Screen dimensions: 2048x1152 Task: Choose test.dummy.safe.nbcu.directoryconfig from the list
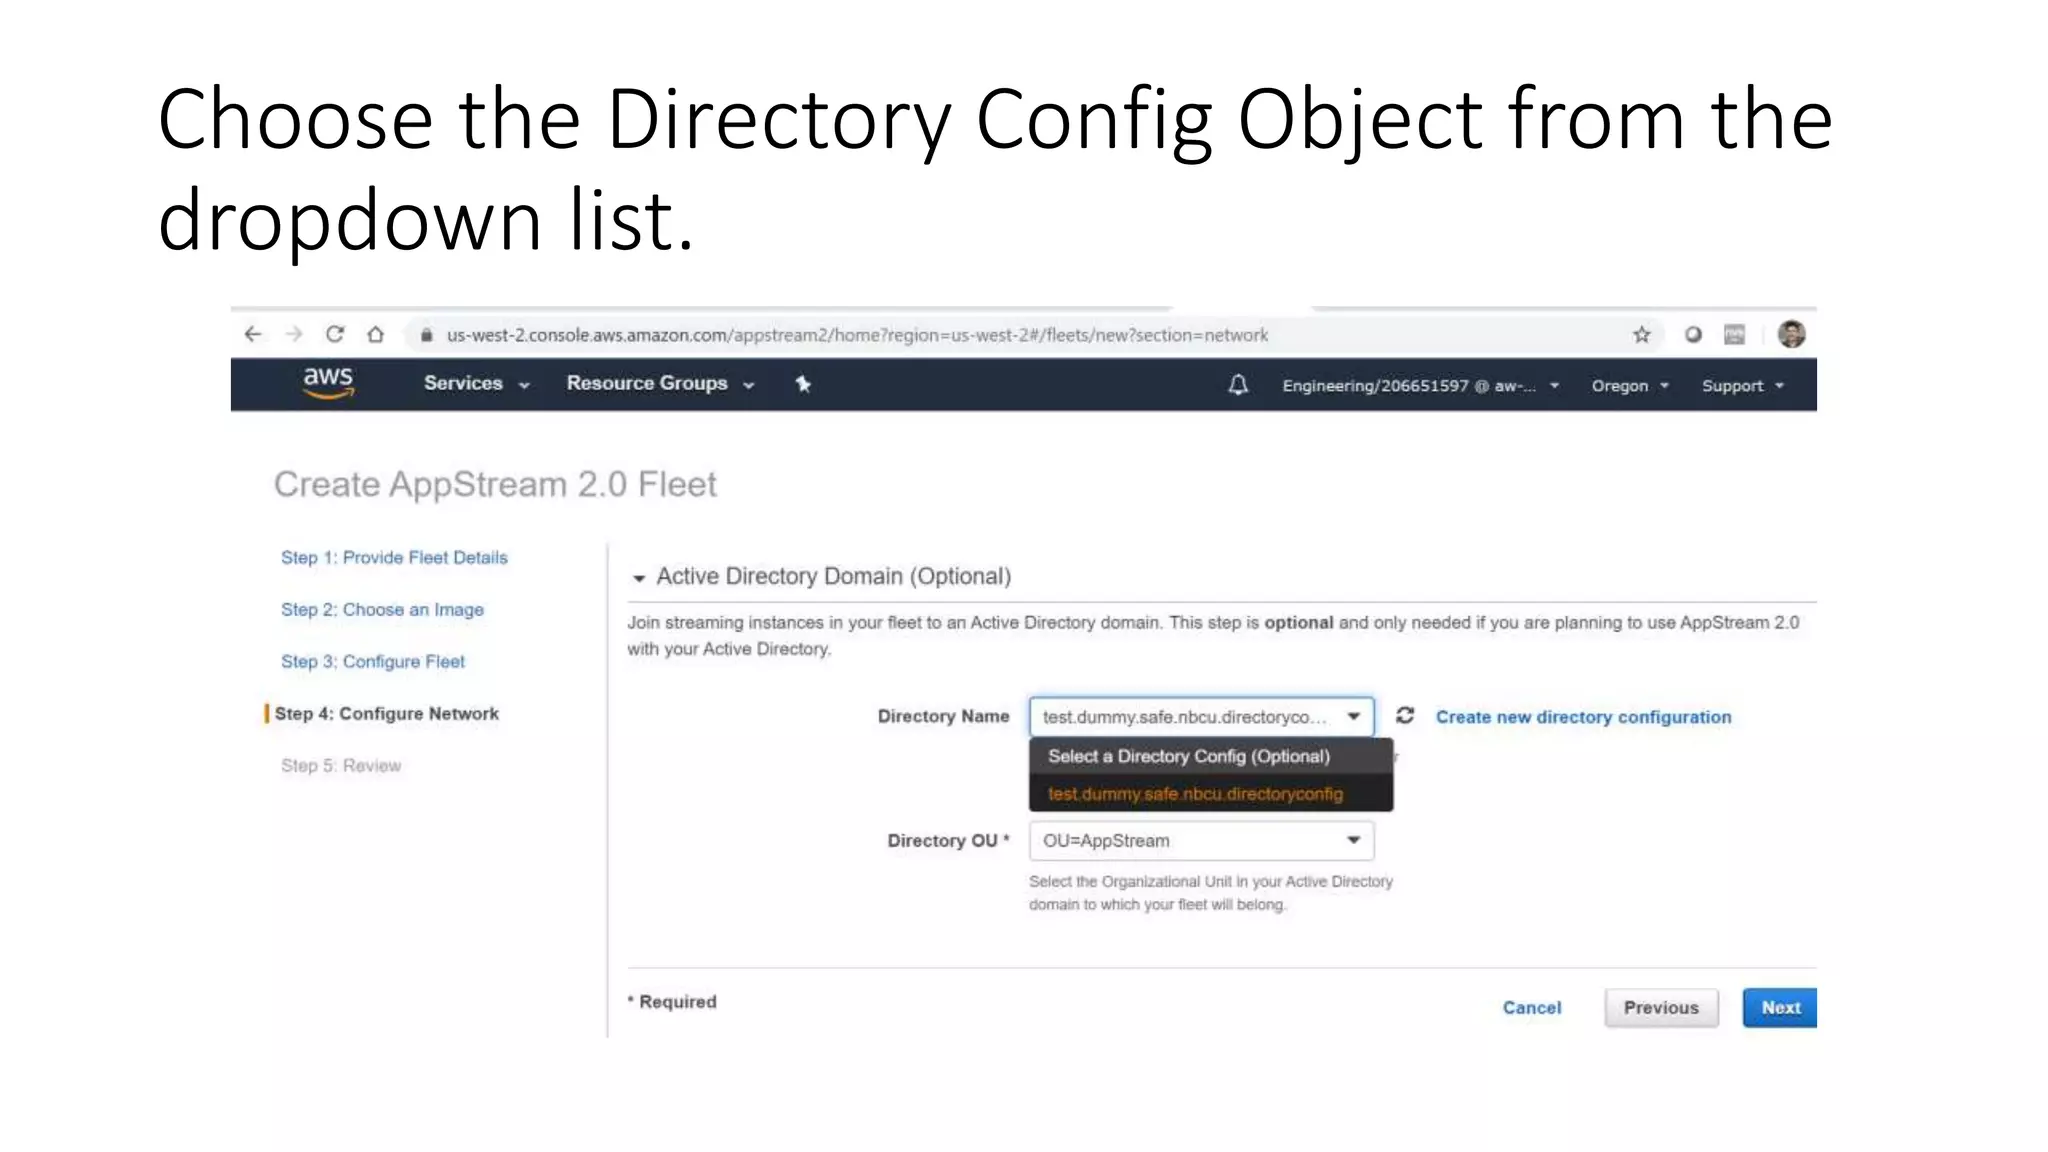tap(1210, 794)
